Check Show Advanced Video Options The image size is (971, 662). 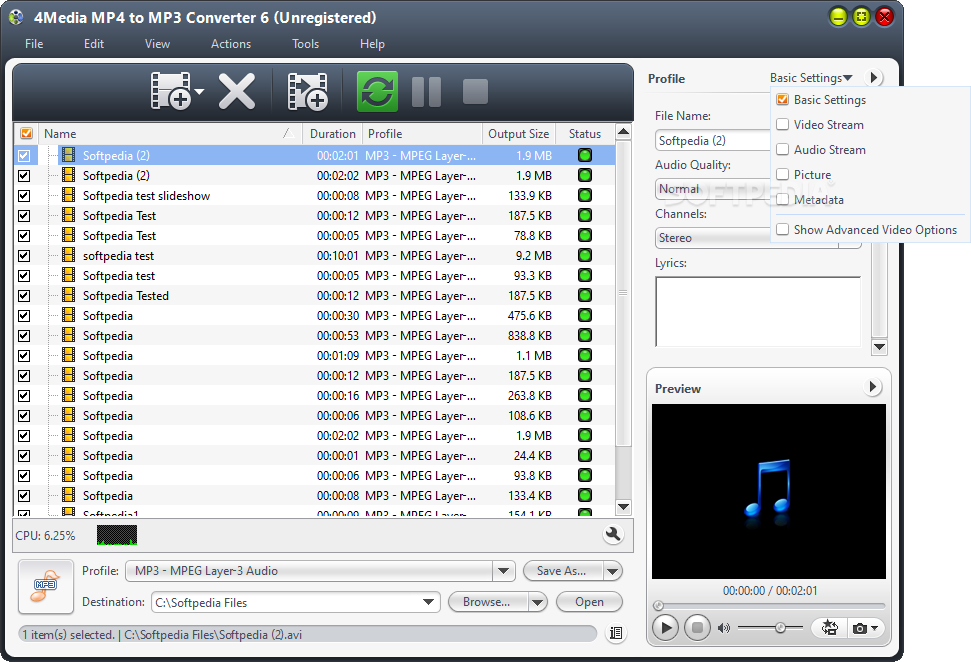click(783, 229)
